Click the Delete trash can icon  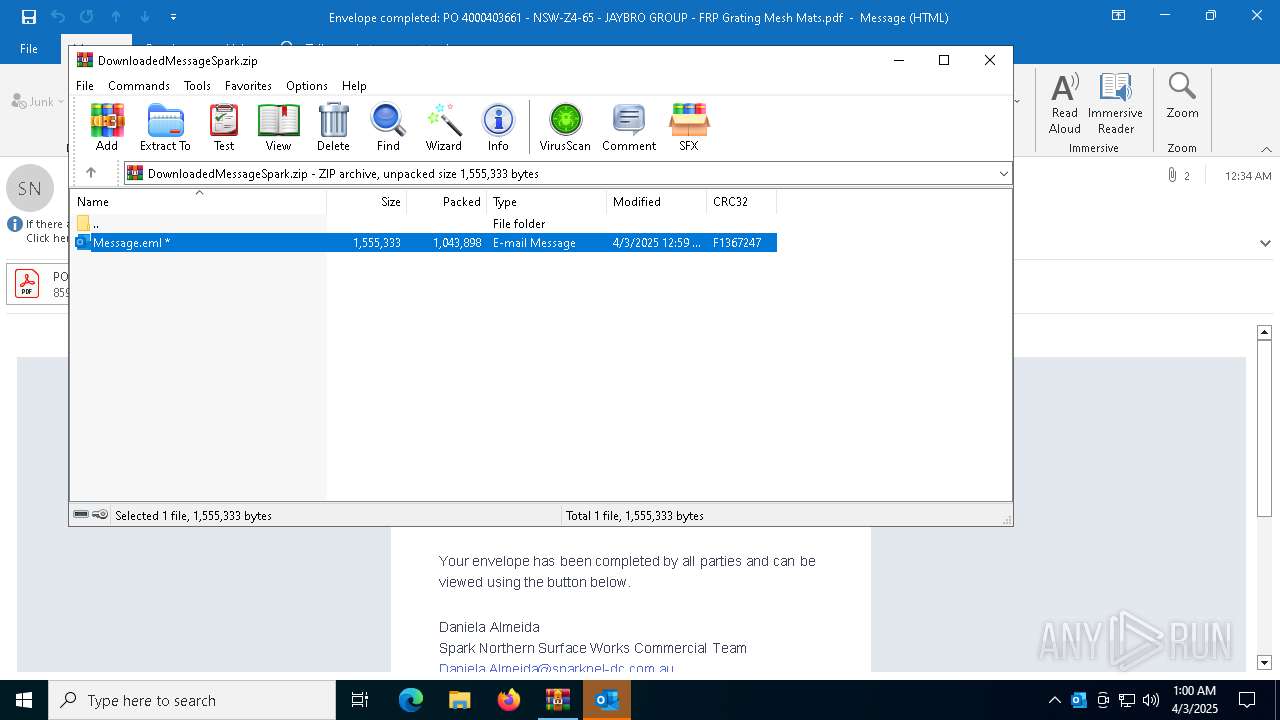click(x=333, y=127)
